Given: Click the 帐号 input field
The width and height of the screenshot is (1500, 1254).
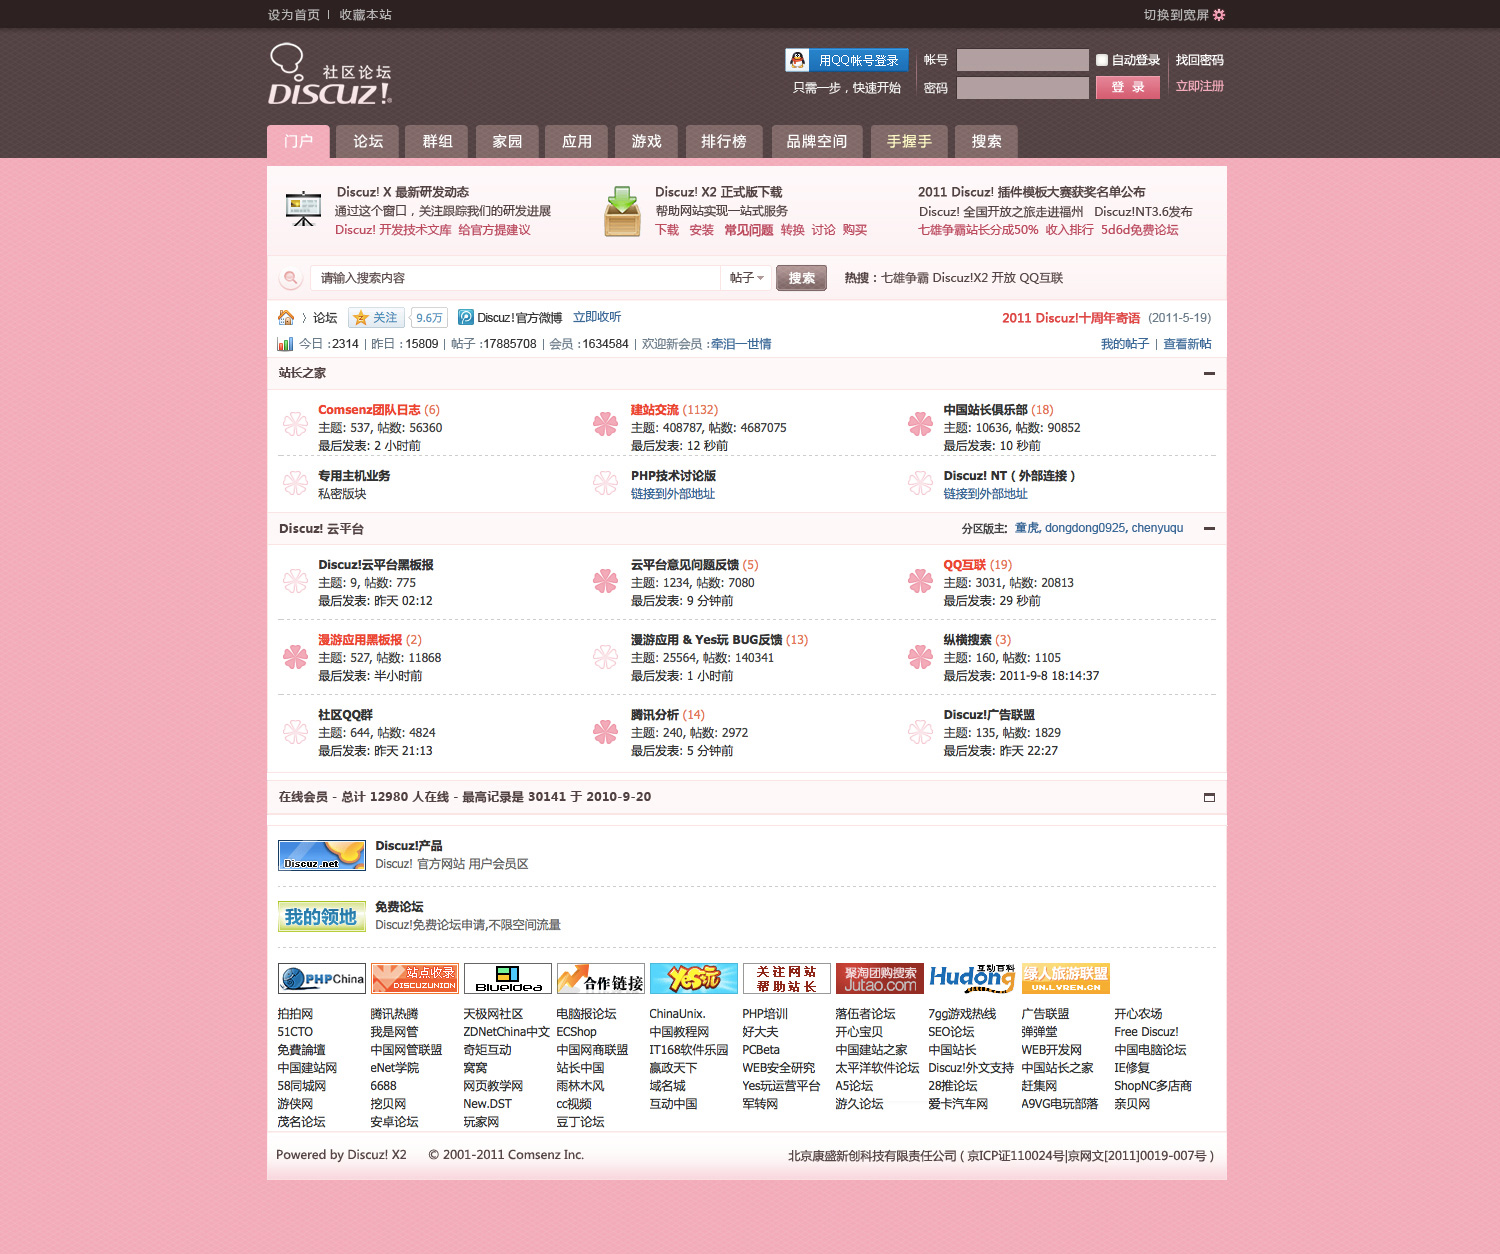Looking at the screenshot, I should 1022,60.
